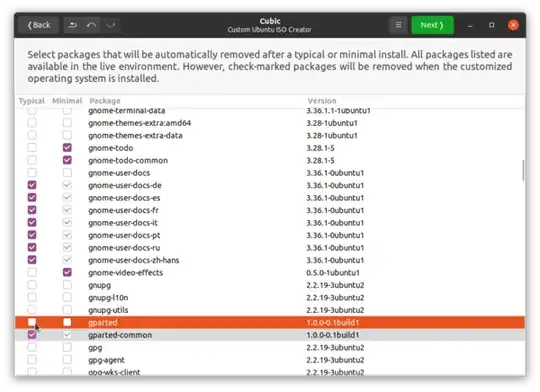This screenshot has width=540, height=392.
Task: Uncheck Typical checkbox for gnome-user-docs-it
Action: click(x=32, y=223)
